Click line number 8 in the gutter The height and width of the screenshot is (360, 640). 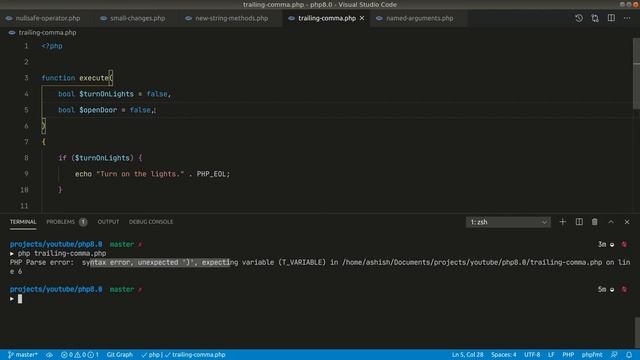tap(26, 158)
